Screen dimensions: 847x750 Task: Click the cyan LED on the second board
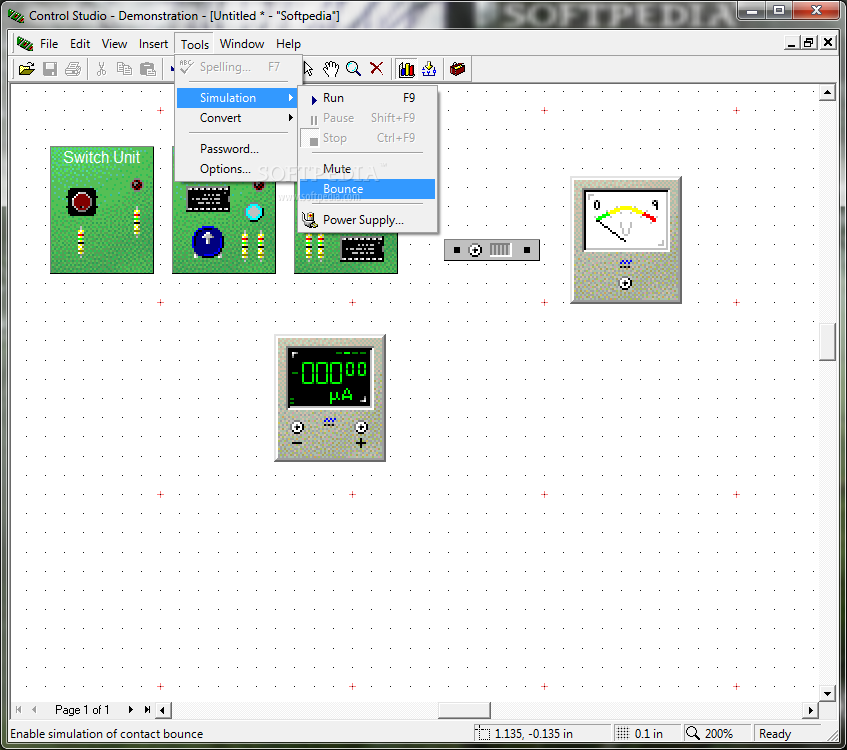tap(254, 212)
